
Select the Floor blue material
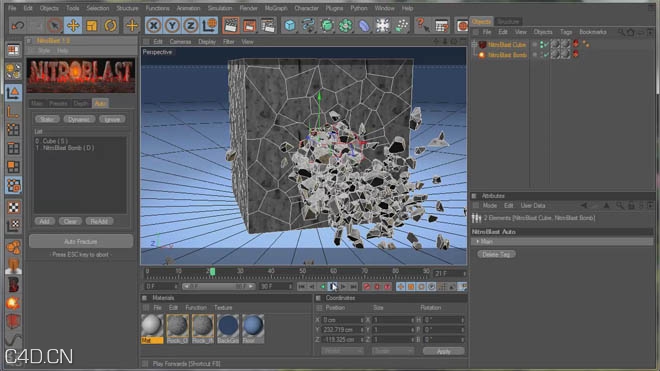click(x=253, y=328)
